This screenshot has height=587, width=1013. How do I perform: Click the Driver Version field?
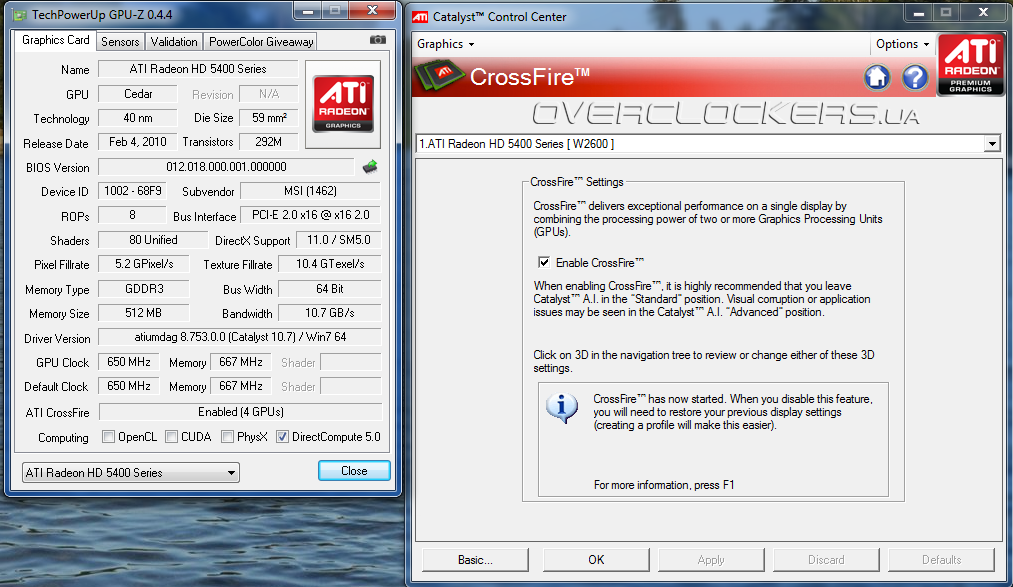(x=240, y=337)
